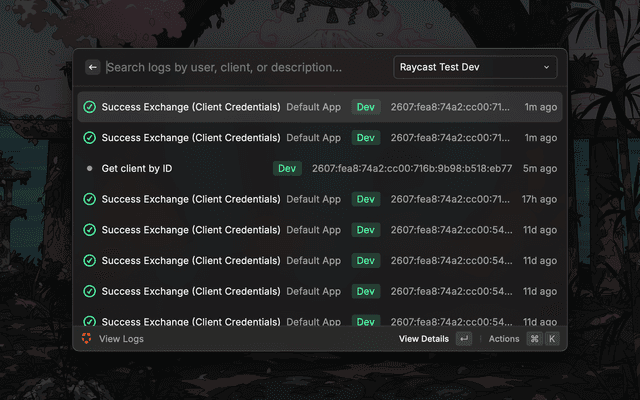Click the search logs input field

(x=240, y=68)
